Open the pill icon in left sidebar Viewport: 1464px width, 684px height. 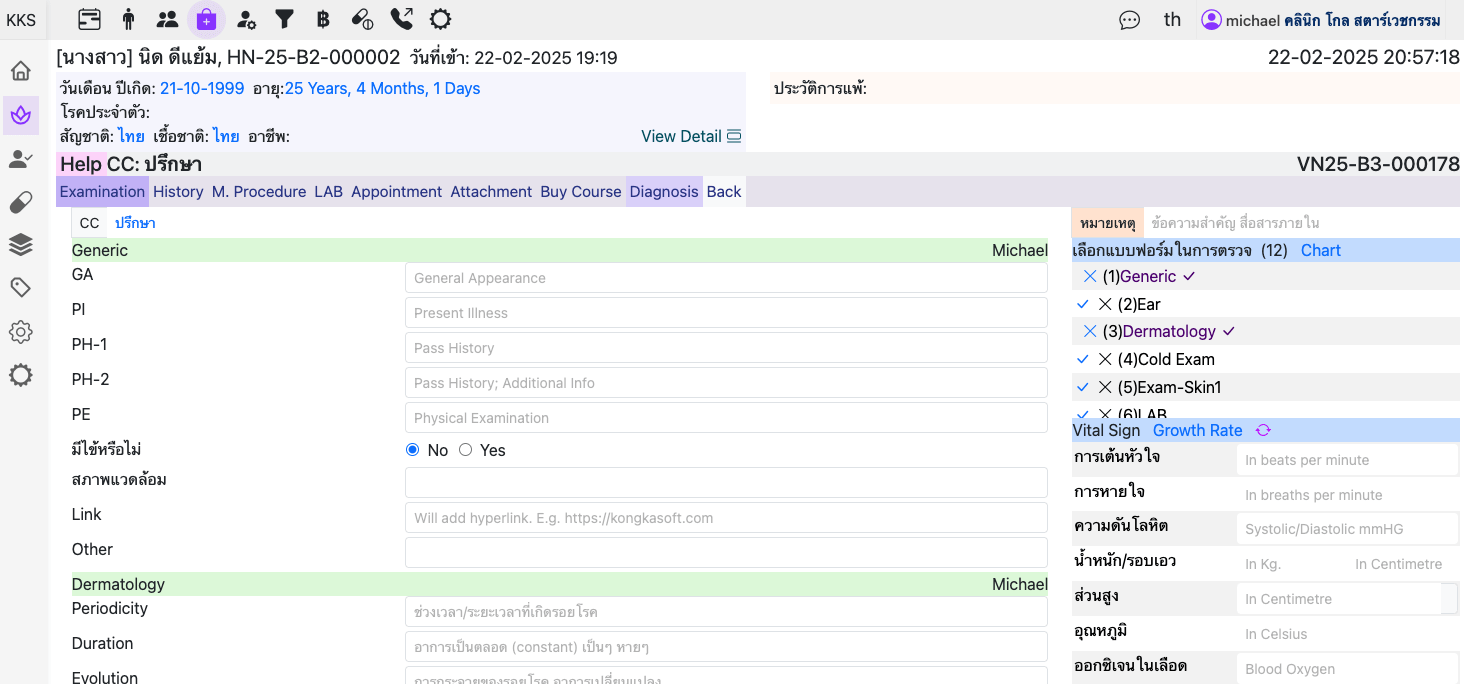pyautogui.click(x=21, y=203)
